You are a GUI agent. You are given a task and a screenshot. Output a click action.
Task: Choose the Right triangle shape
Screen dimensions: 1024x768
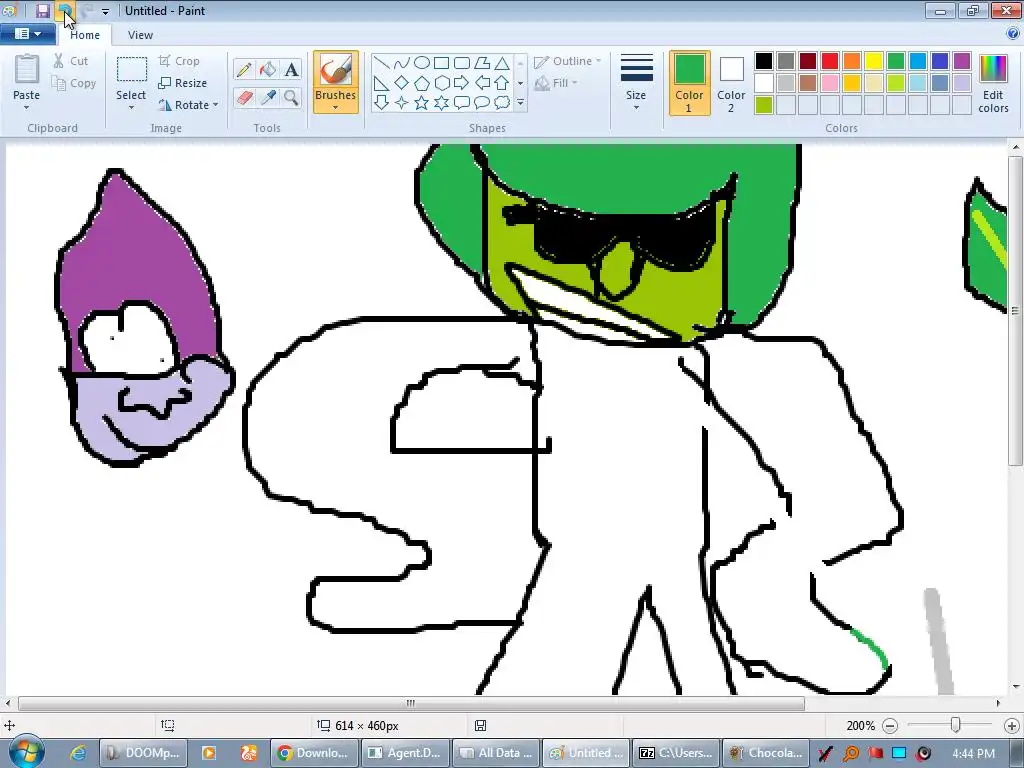382,83
